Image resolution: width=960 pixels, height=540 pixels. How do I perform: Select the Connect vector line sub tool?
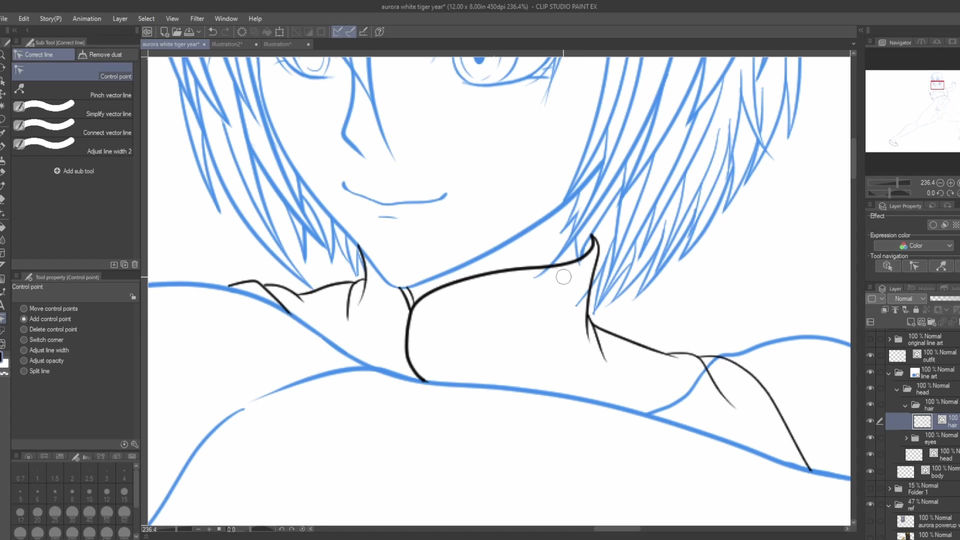coord(72,127)
